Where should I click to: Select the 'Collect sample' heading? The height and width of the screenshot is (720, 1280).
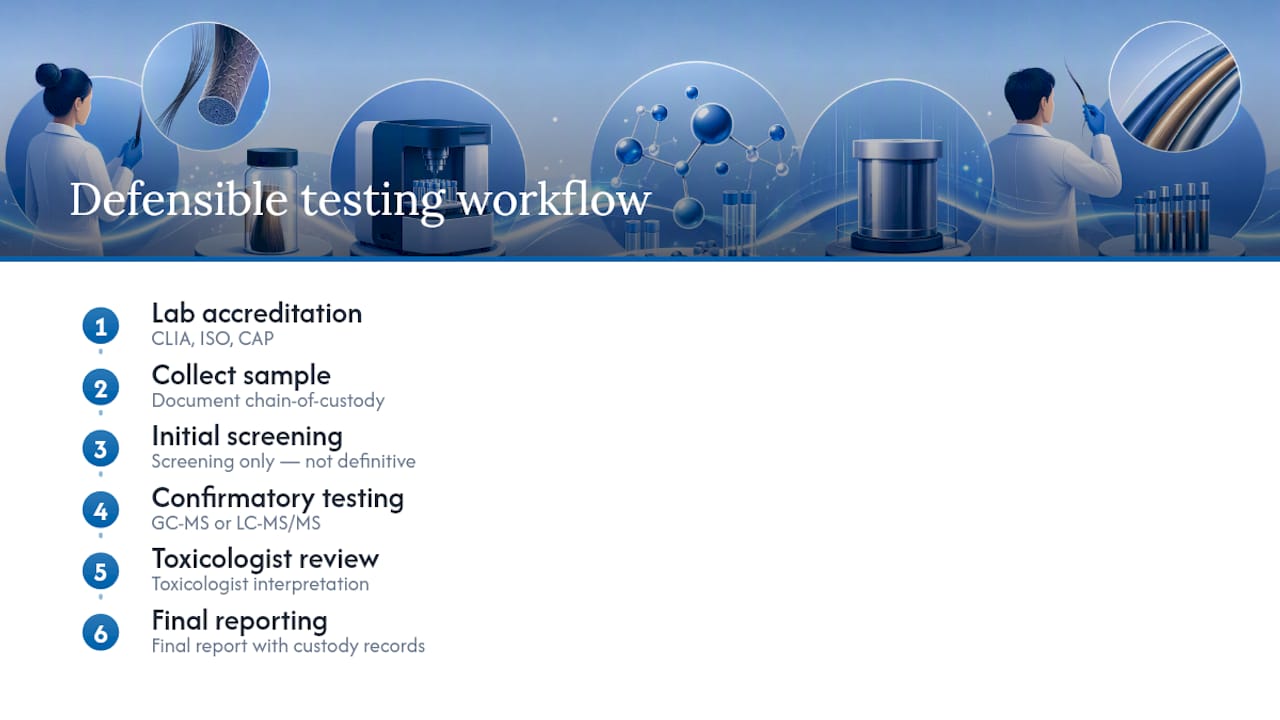[241, 375]
